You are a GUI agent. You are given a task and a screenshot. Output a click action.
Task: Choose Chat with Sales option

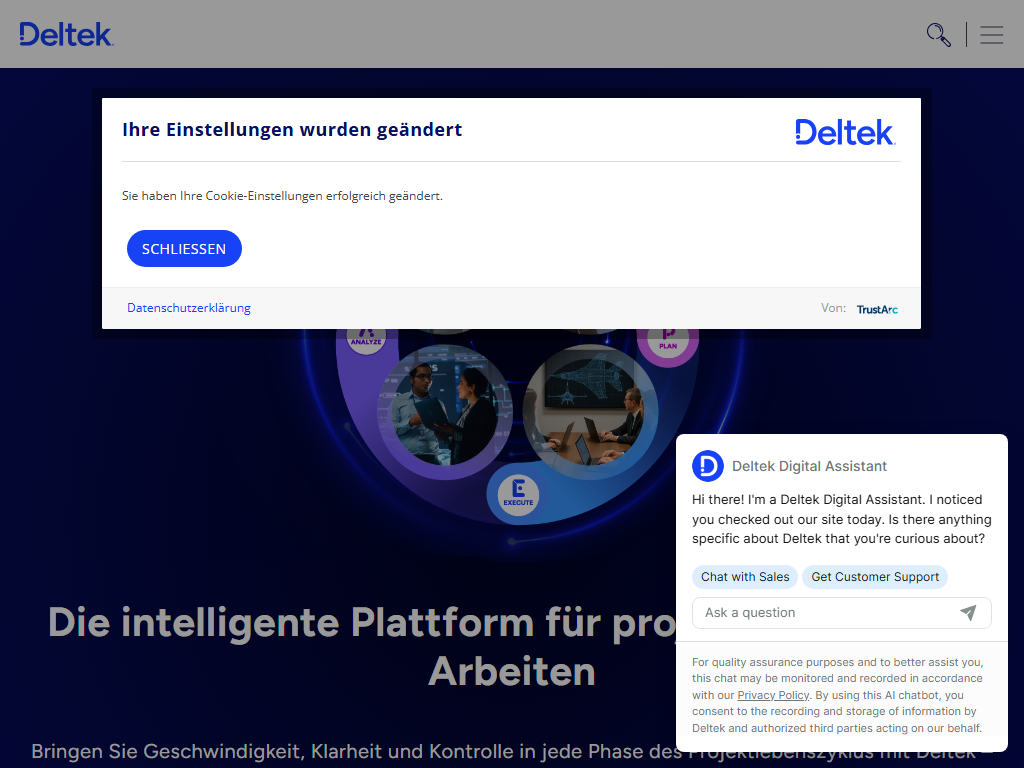coord(745,577)
